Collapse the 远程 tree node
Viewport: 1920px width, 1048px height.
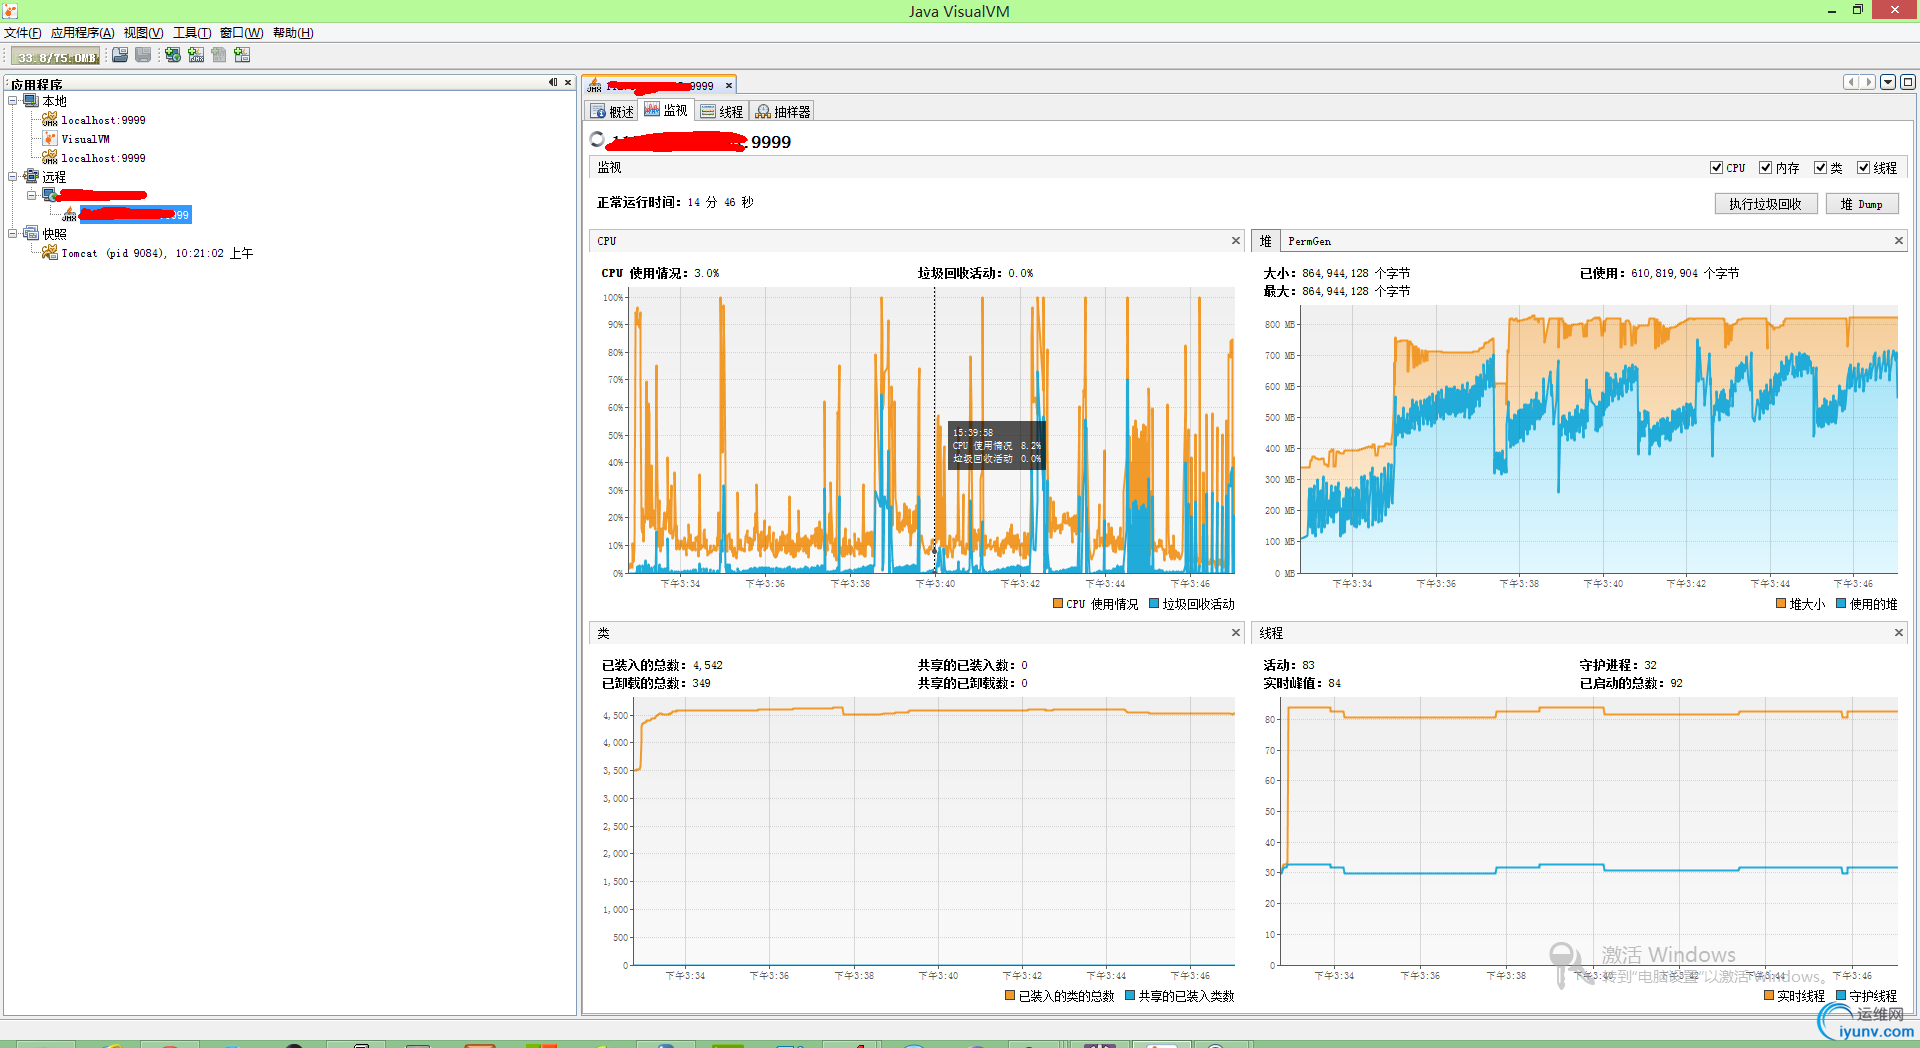pos(13,176)
